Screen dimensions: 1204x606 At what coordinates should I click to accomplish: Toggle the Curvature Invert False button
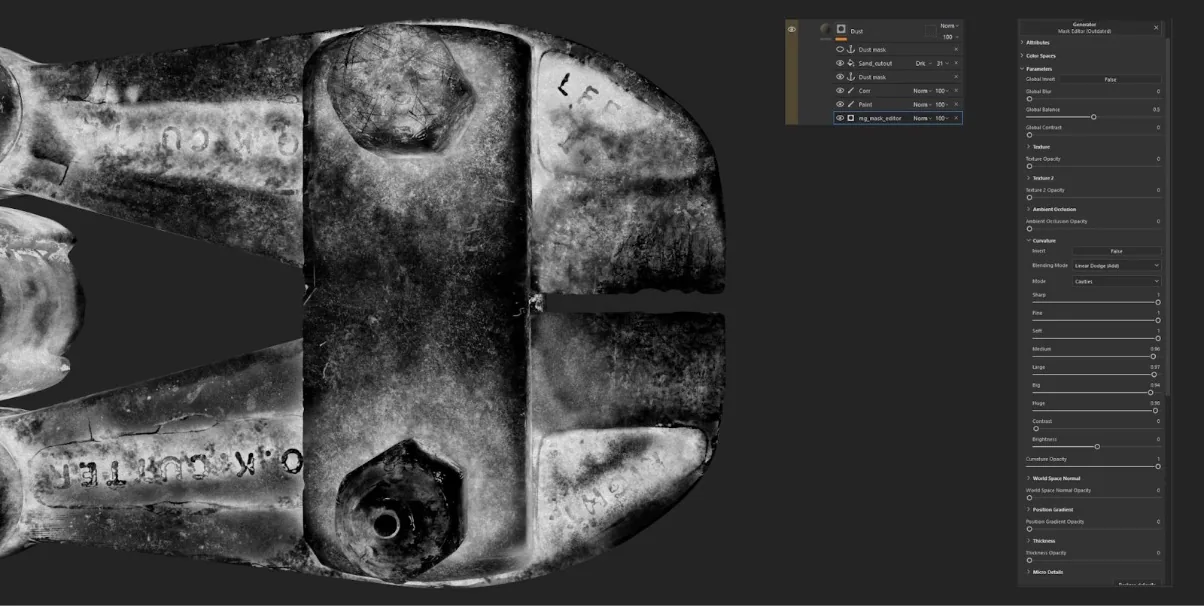pos(1116,251)
